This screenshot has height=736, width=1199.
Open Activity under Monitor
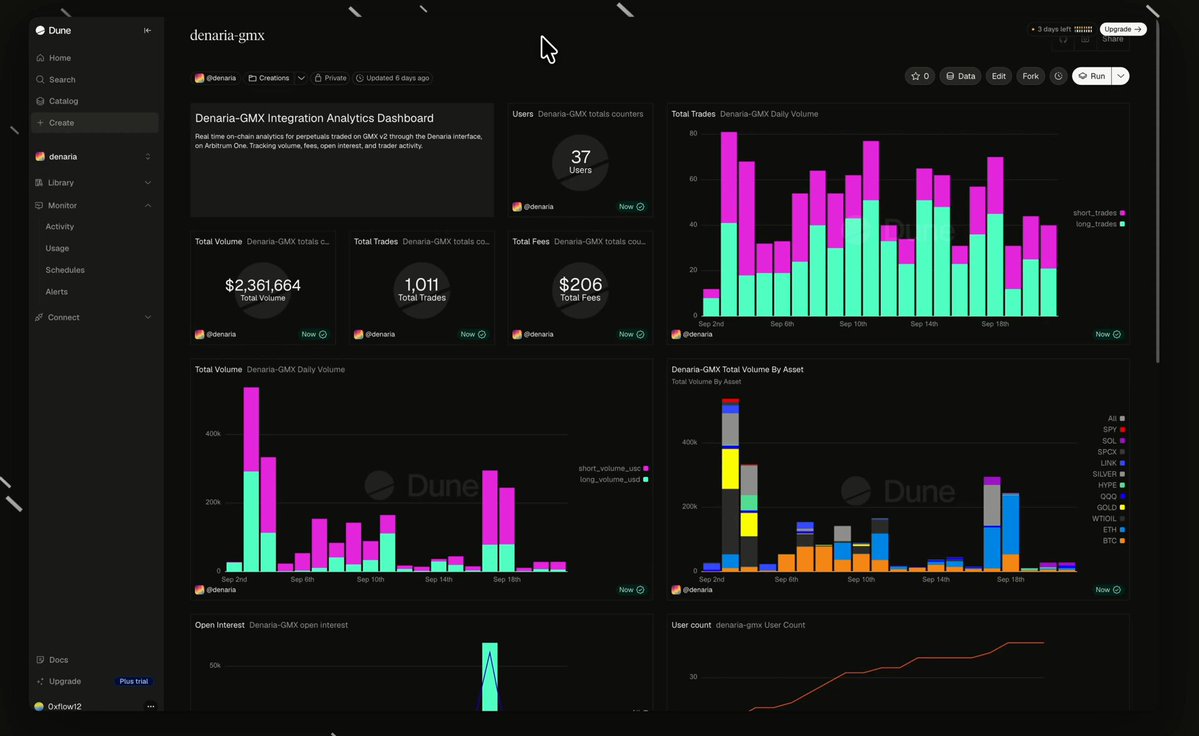tap(60, 227)
